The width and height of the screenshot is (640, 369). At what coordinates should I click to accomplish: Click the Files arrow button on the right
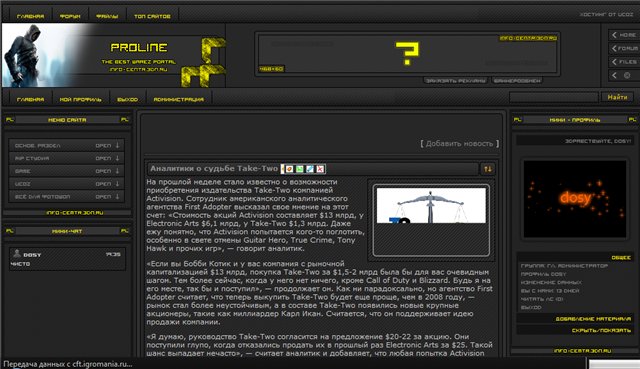[x=624, y=62]
